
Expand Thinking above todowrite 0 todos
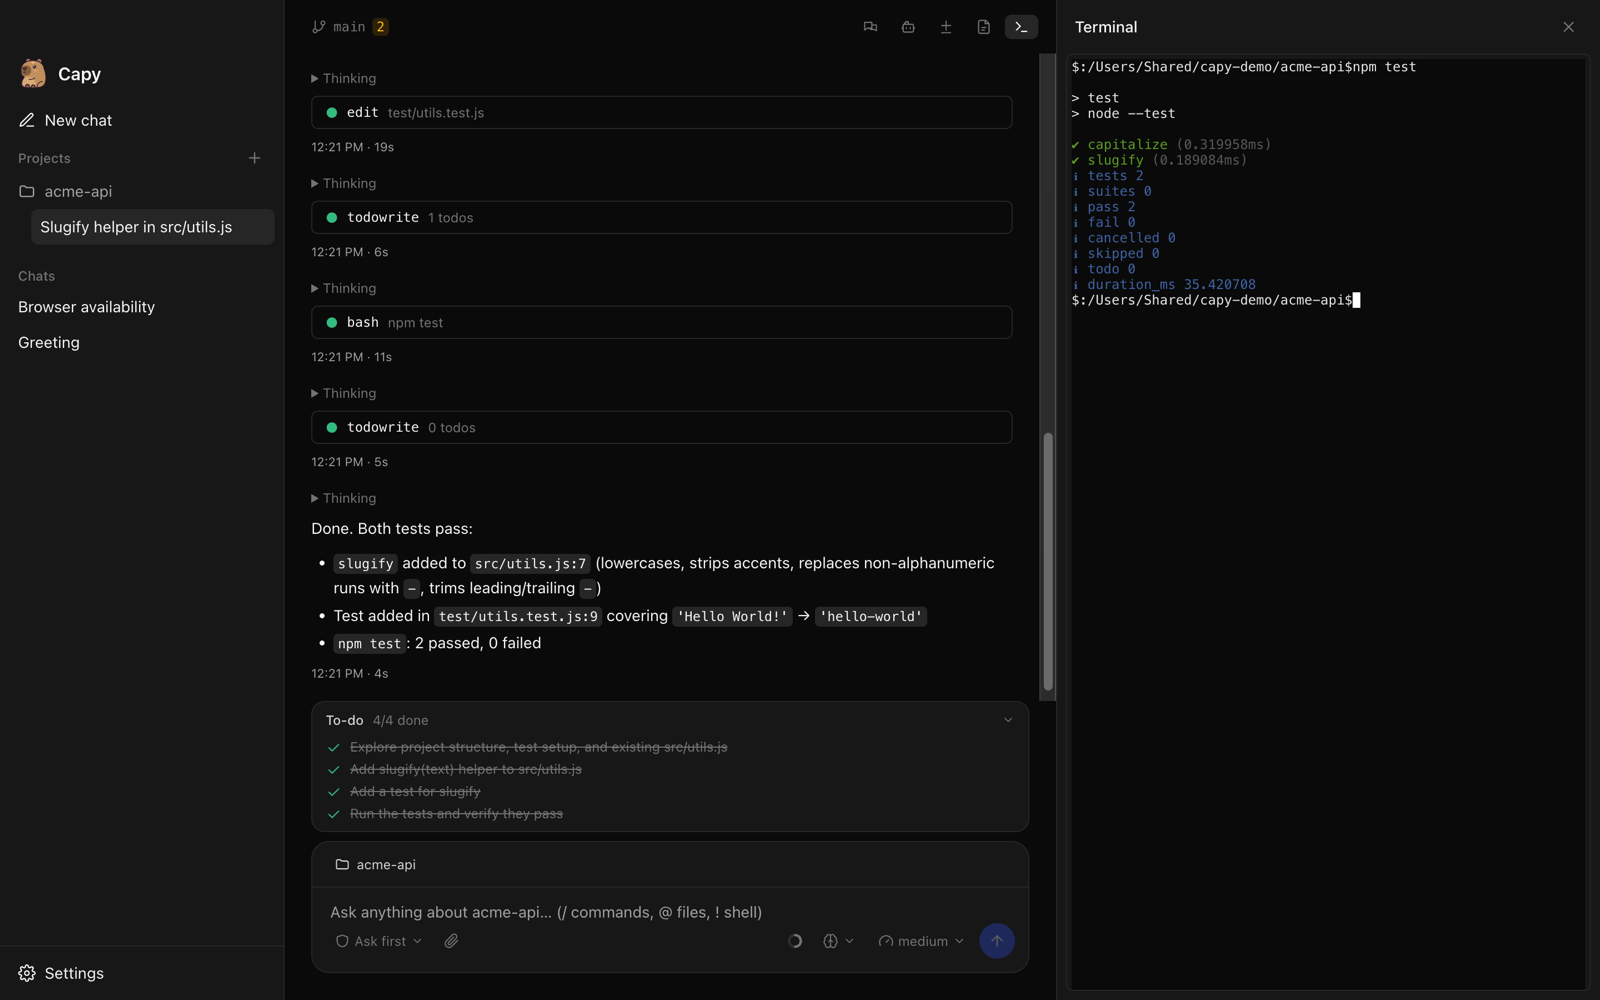(344, 393)
